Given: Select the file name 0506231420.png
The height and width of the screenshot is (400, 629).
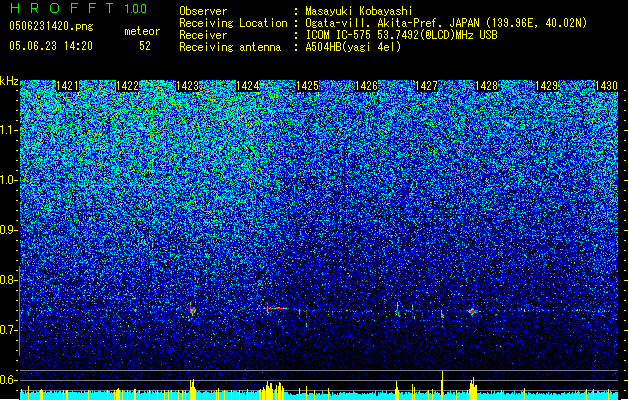Looking at the screenshot, I should [x=51, y=26].
